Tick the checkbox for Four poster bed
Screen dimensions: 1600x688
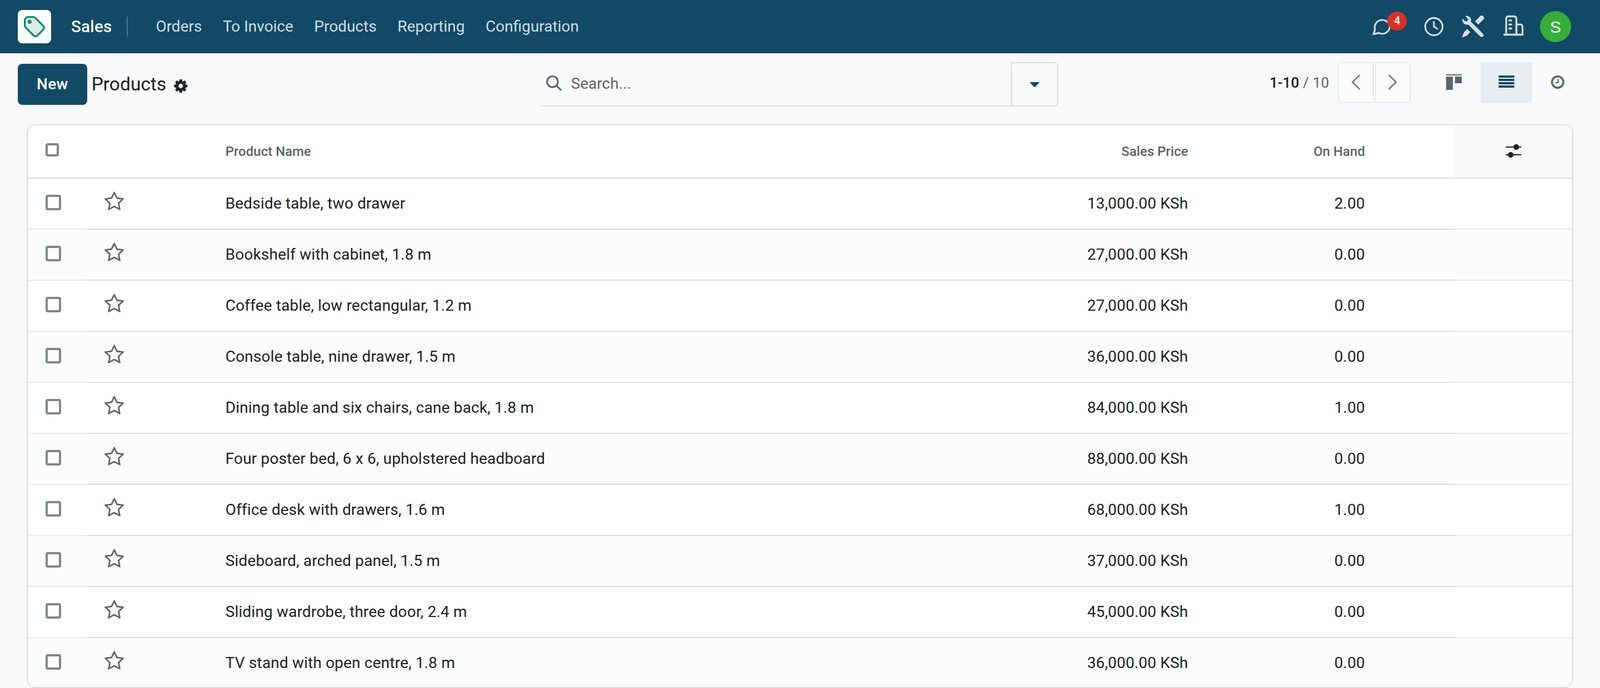point(53,458)
